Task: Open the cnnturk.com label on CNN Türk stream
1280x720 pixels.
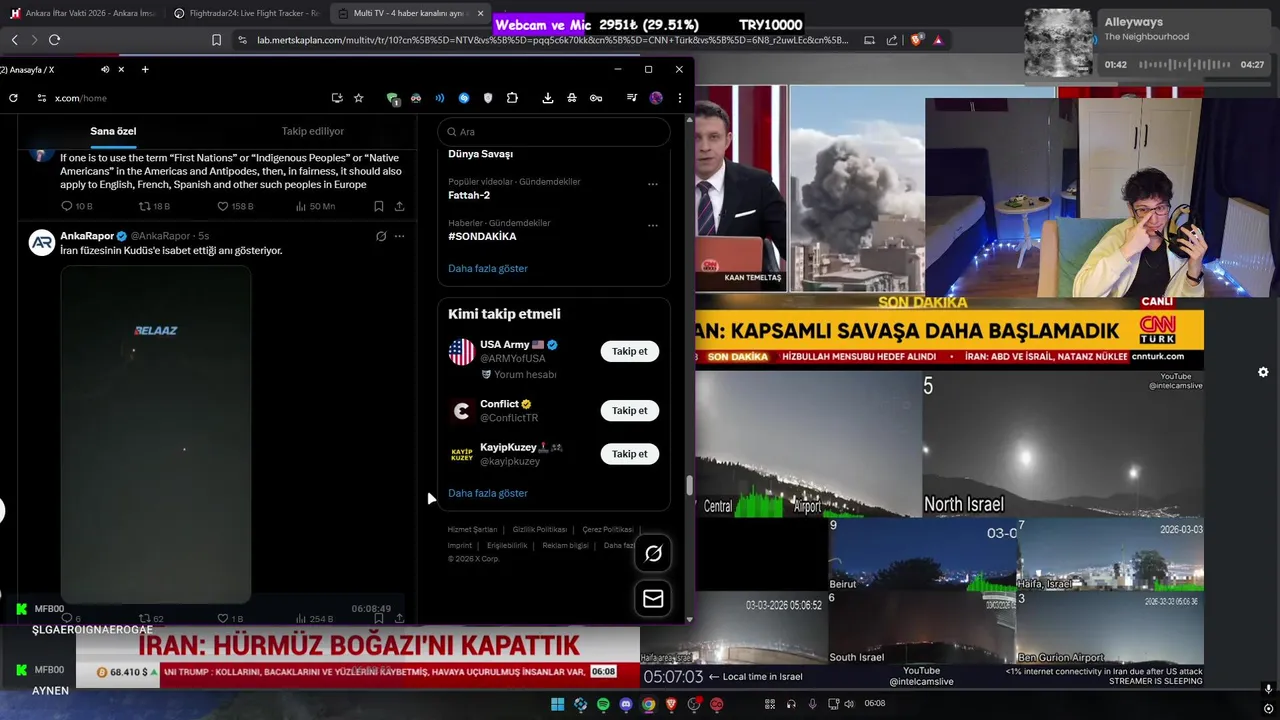Action: coord(1158,356)
